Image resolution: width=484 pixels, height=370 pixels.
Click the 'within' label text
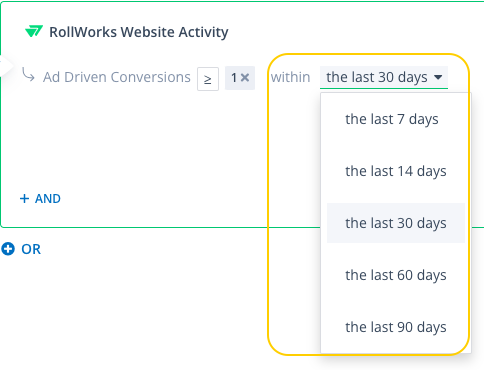click(290, 77)
